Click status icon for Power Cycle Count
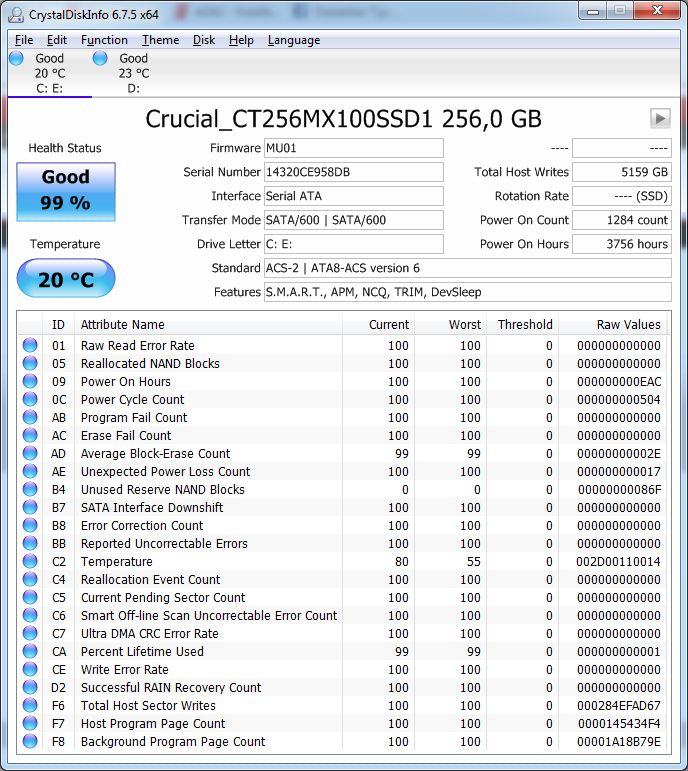Screen dimensions: 688x771 click(x=30, y=399)
